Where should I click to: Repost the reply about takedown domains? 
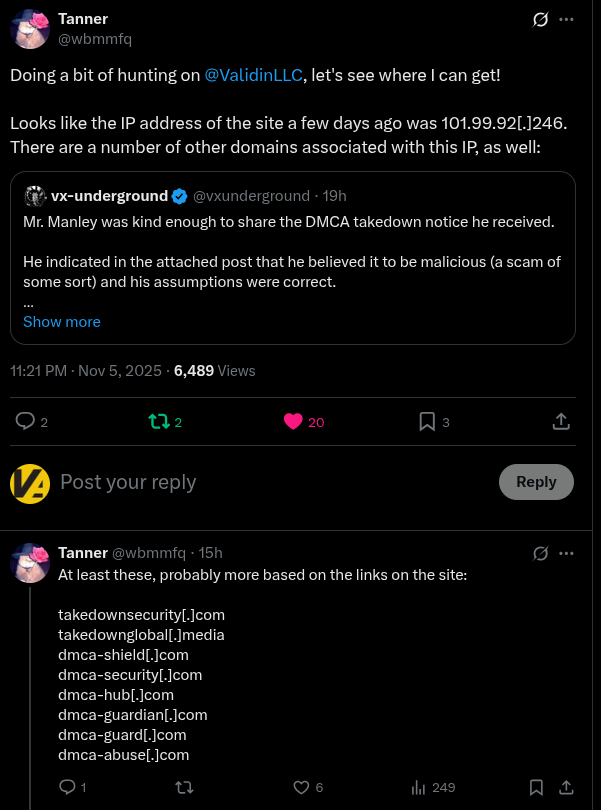184,787
